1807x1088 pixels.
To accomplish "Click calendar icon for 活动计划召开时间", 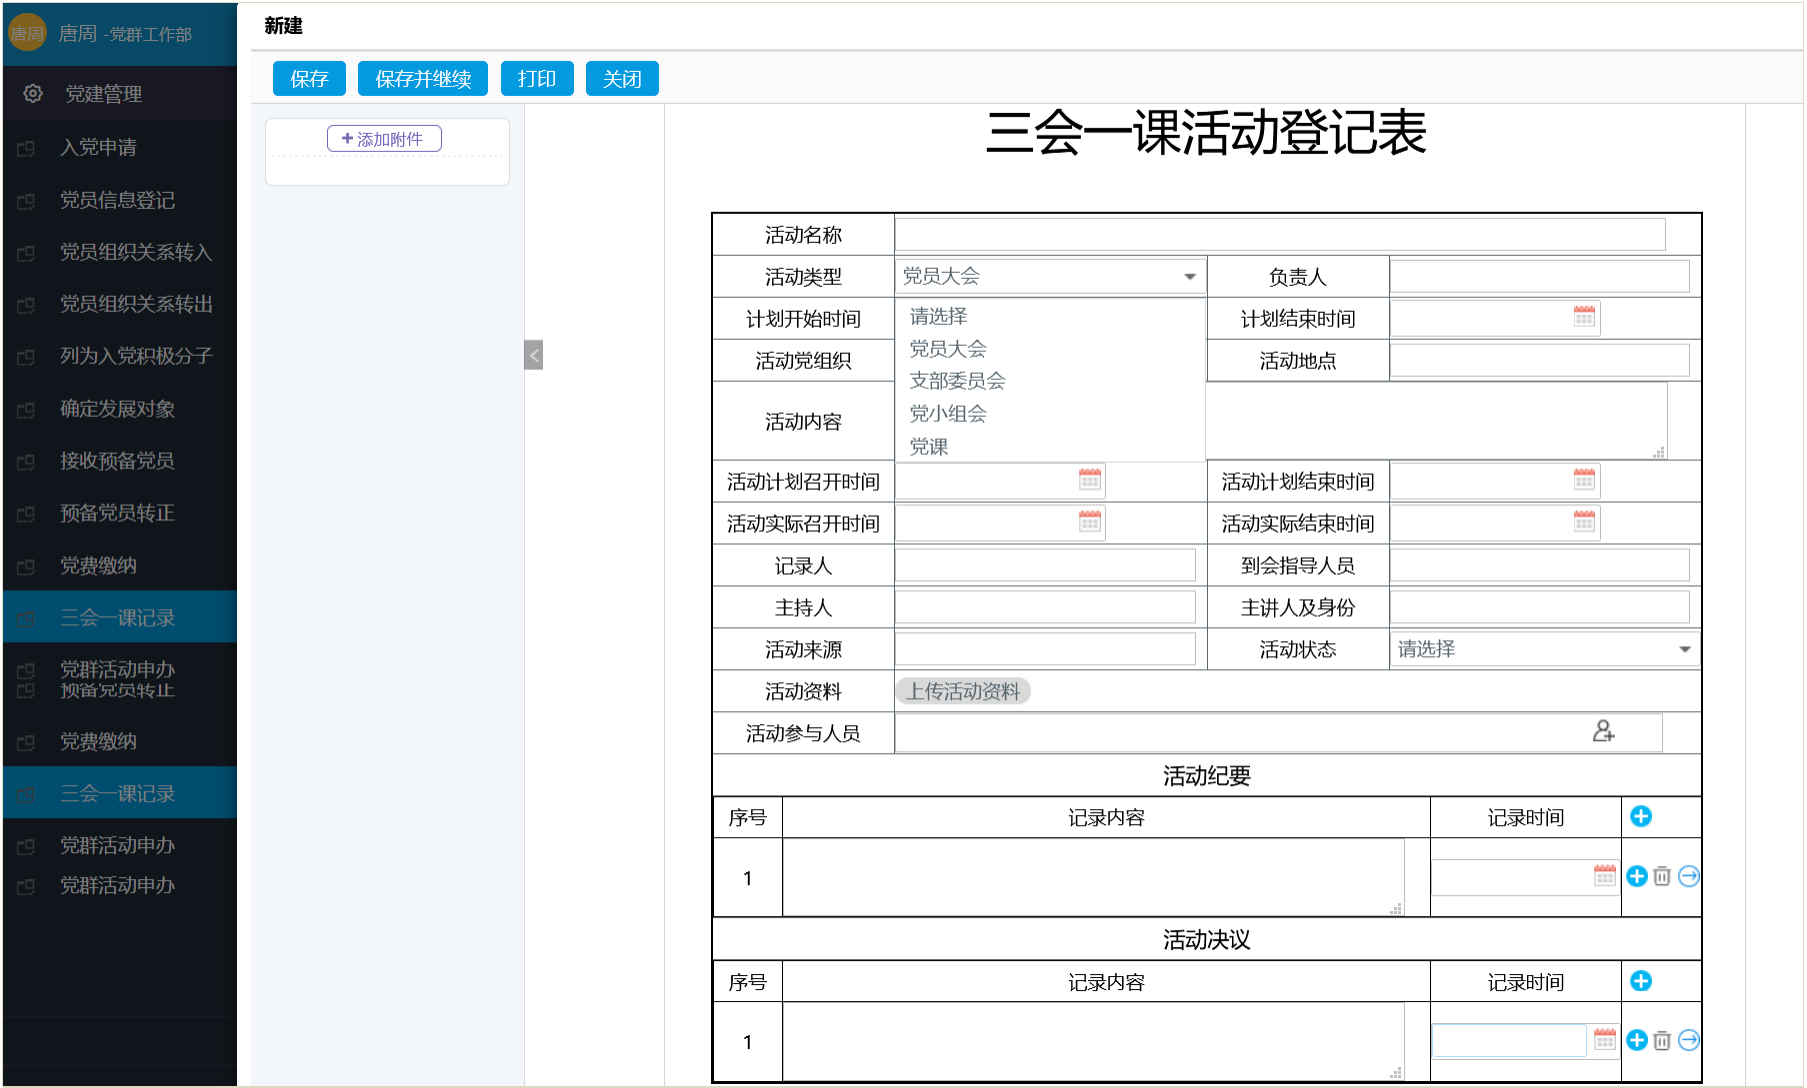I will click(1090, 480).
